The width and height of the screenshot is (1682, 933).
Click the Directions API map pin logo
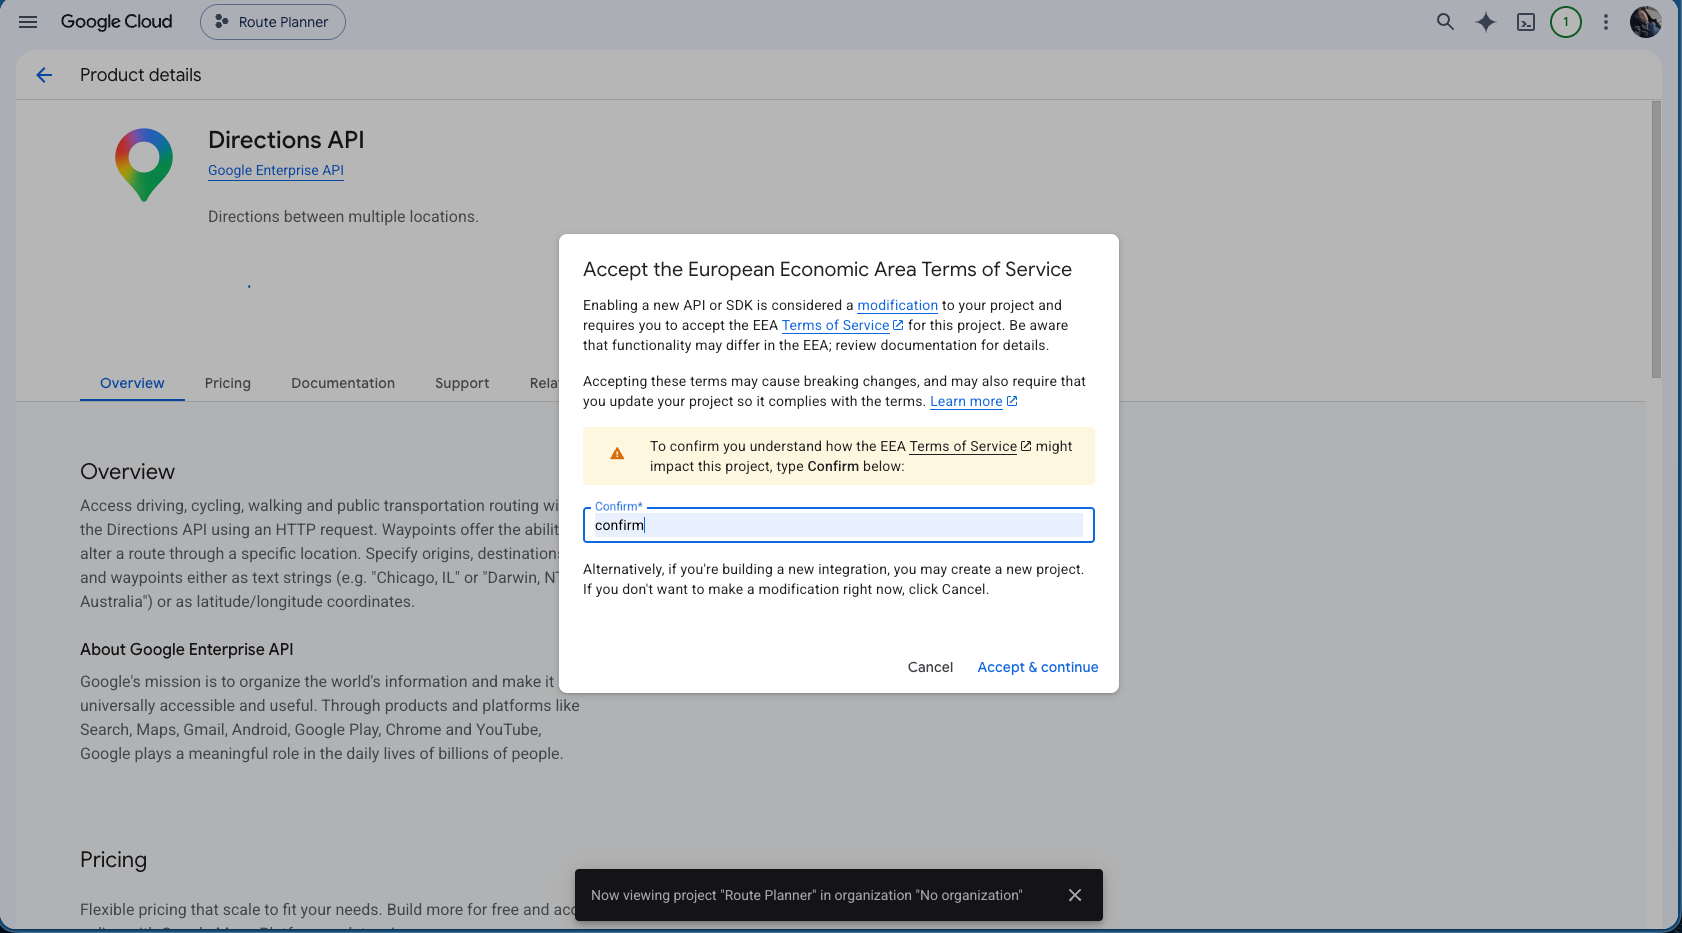click(x=144, y=165)
